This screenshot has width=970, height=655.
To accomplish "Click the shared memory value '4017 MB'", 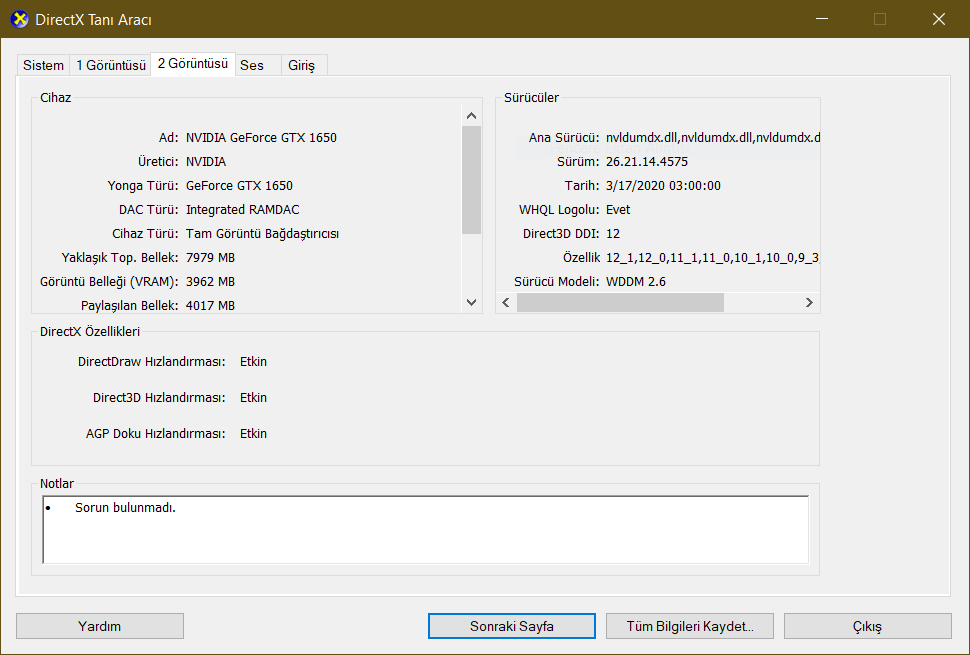I will point(210,306).
